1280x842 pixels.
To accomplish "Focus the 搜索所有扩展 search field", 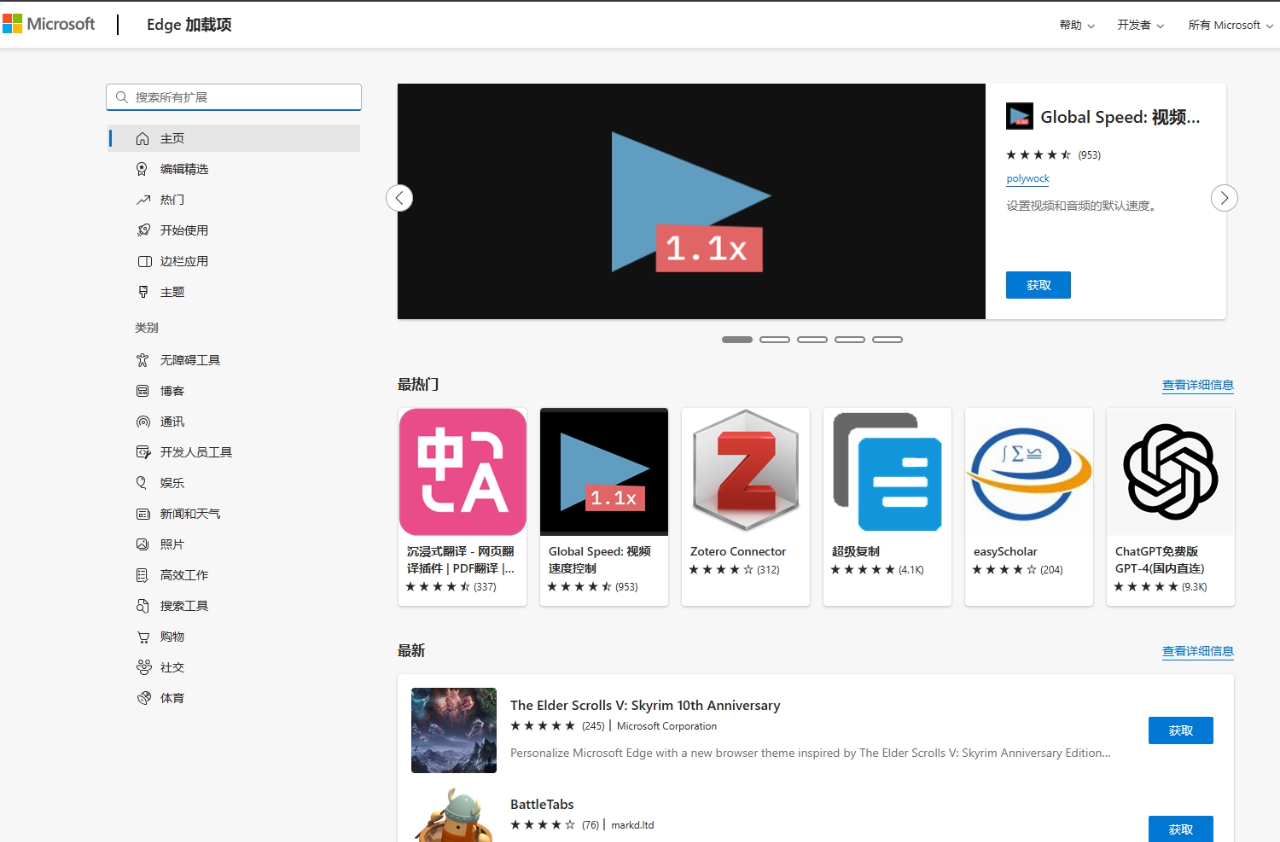I will [234, 97].
